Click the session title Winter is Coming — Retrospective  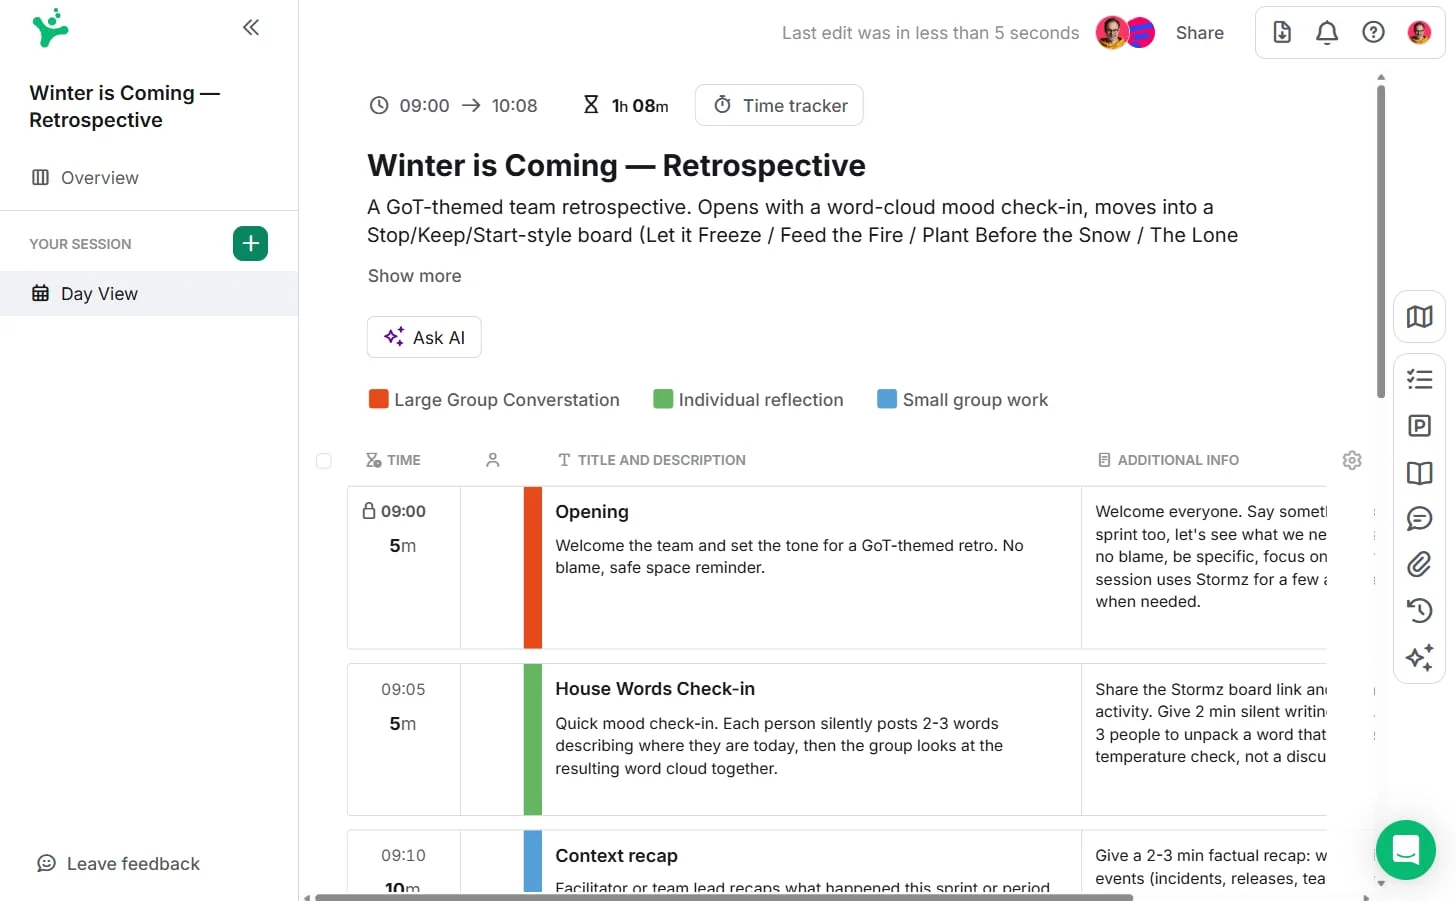616,165
